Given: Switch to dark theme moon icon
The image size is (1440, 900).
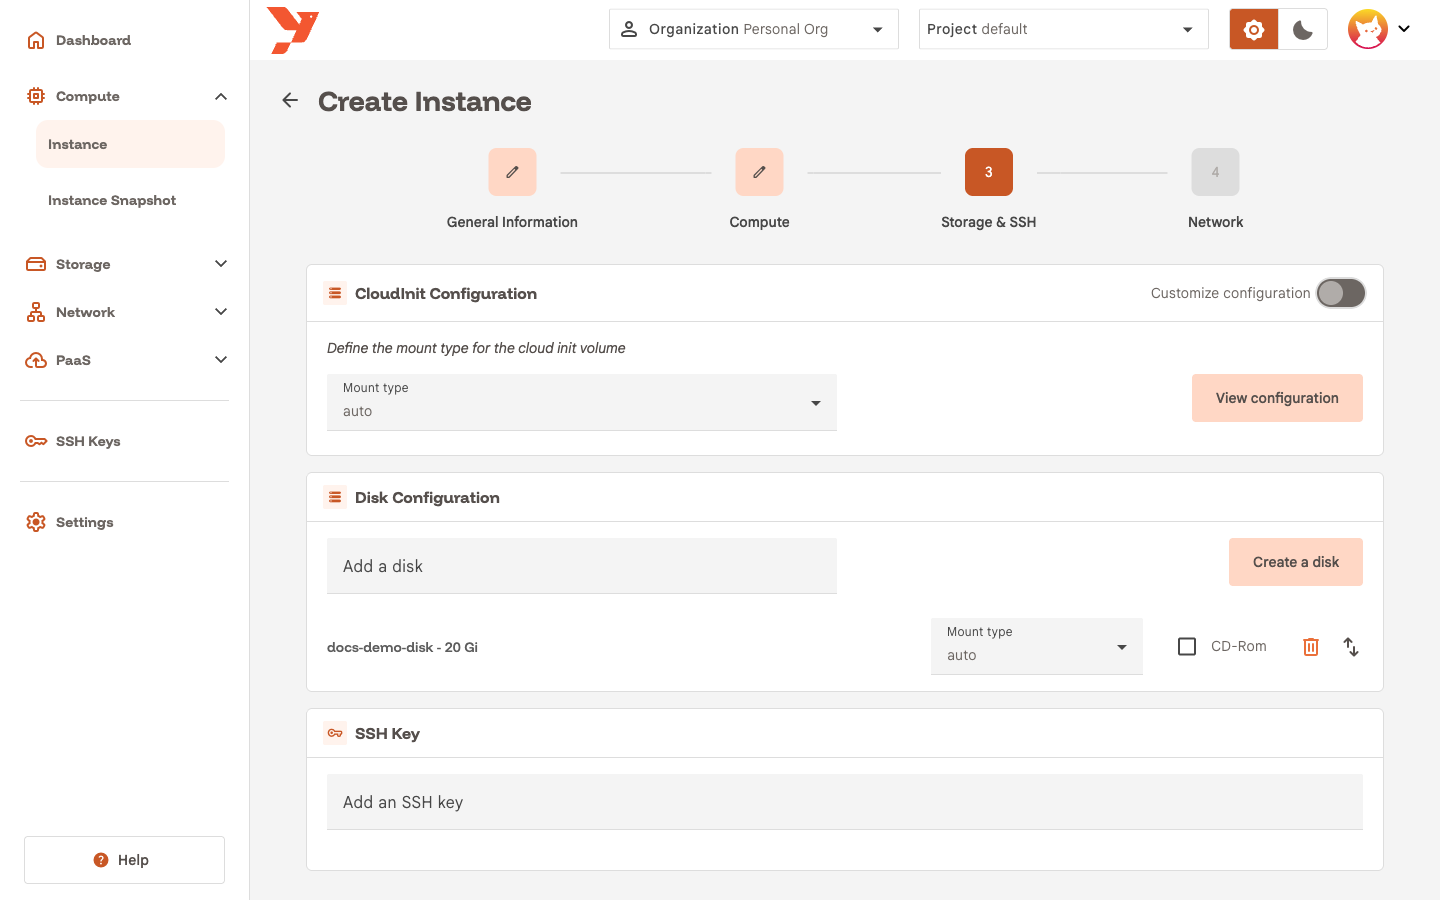Looking at the screenshot, I should [x=1303, y=29].
